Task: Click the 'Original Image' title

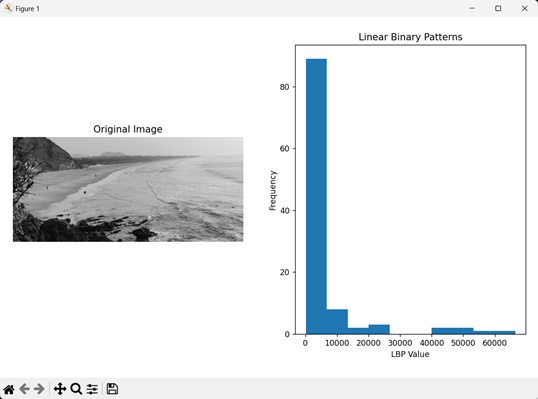Action: click(128, 129)
